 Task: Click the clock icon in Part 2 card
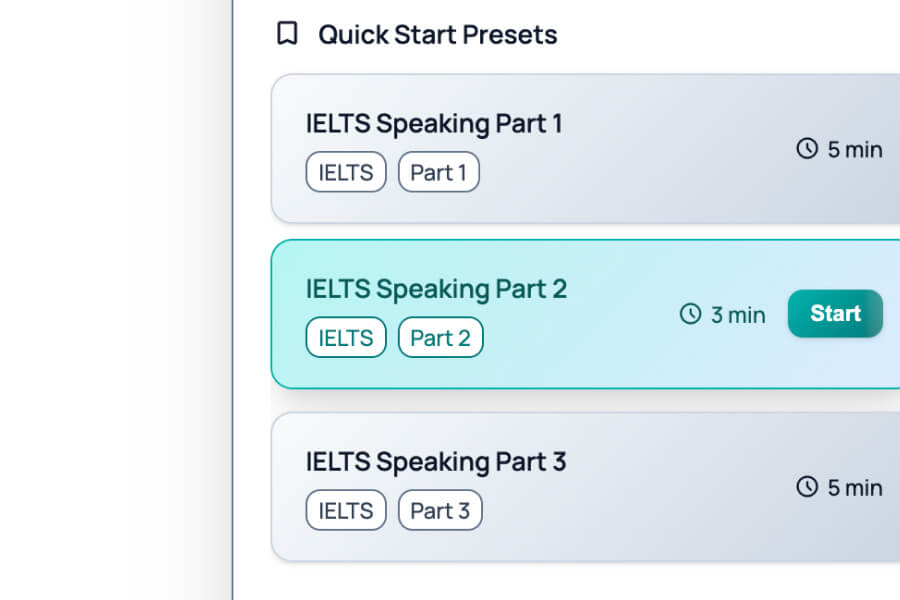click(x=690, y=314)
